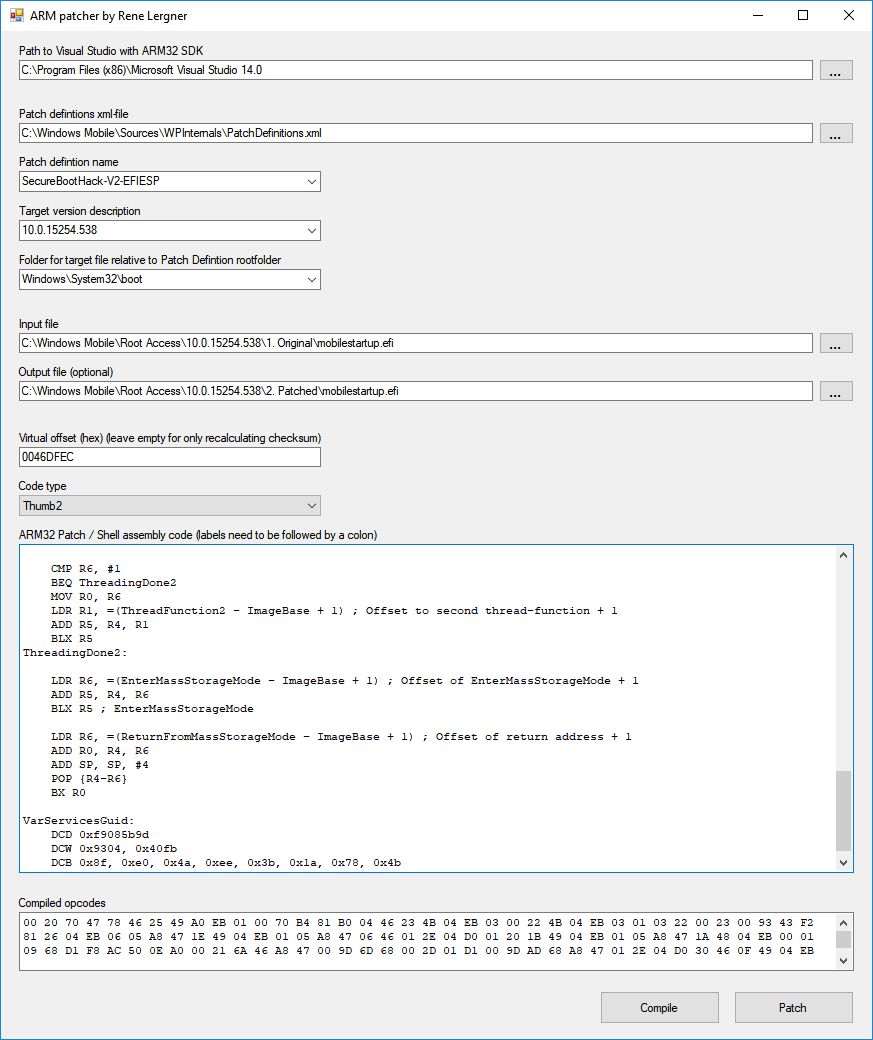
Task: Browse for the Patch definitions xml-file
Action: point(836,133)
